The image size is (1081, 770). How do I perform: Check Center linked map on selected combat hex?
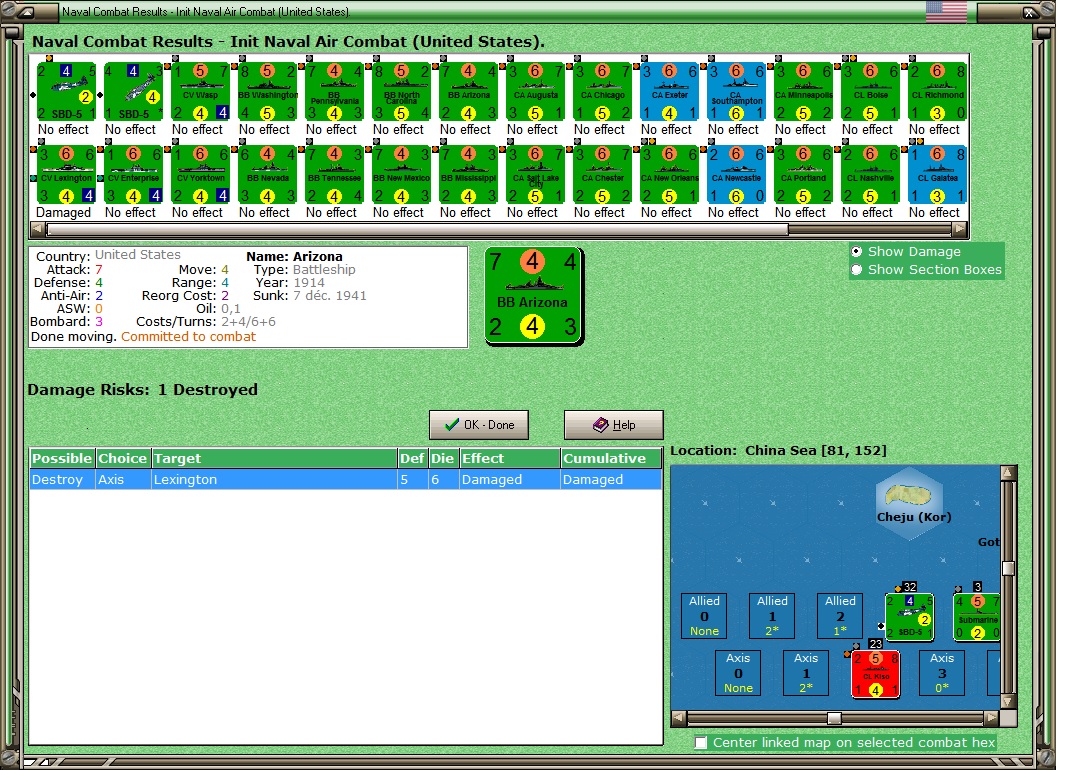701,742
